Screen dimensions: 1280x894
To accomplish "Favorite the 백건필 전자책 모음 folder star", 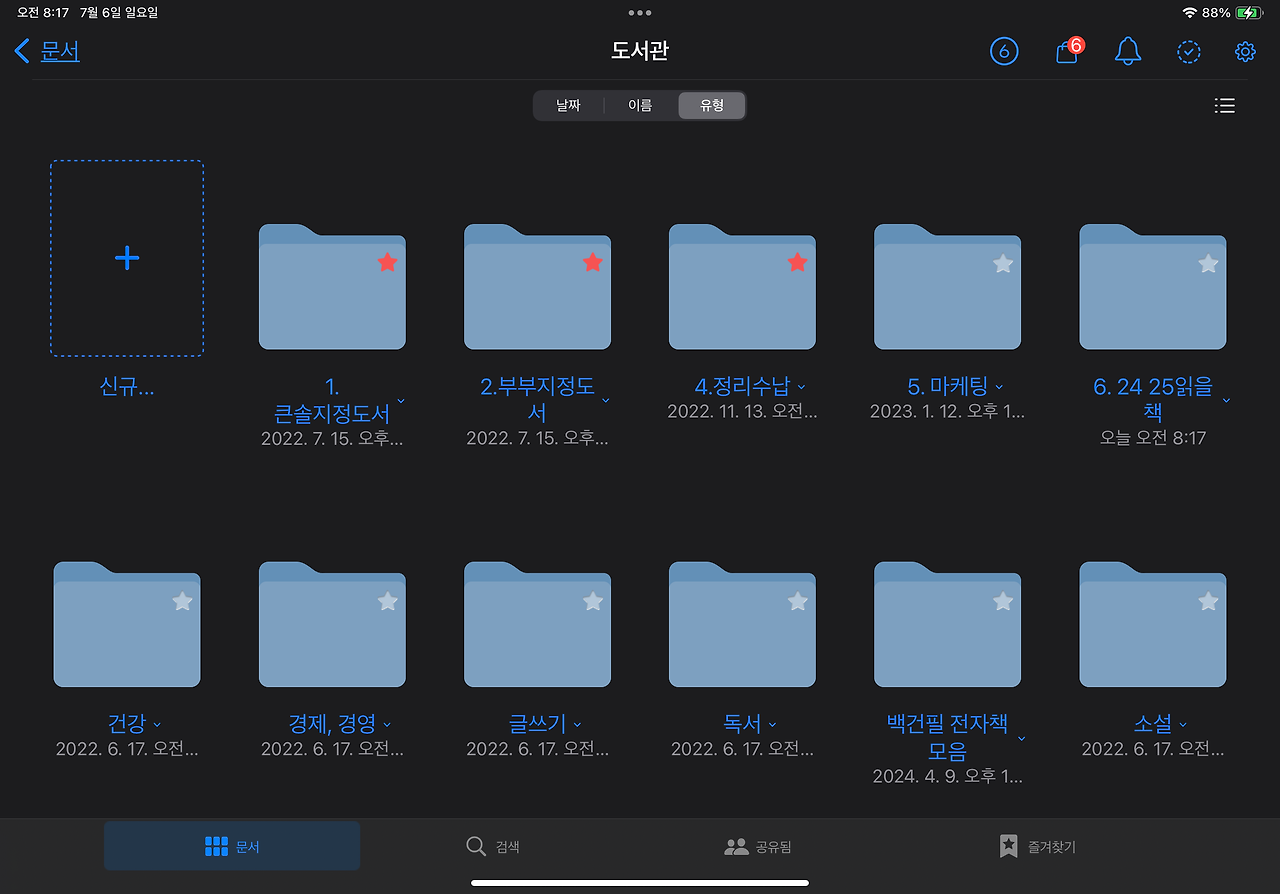I will [1003, 601].
